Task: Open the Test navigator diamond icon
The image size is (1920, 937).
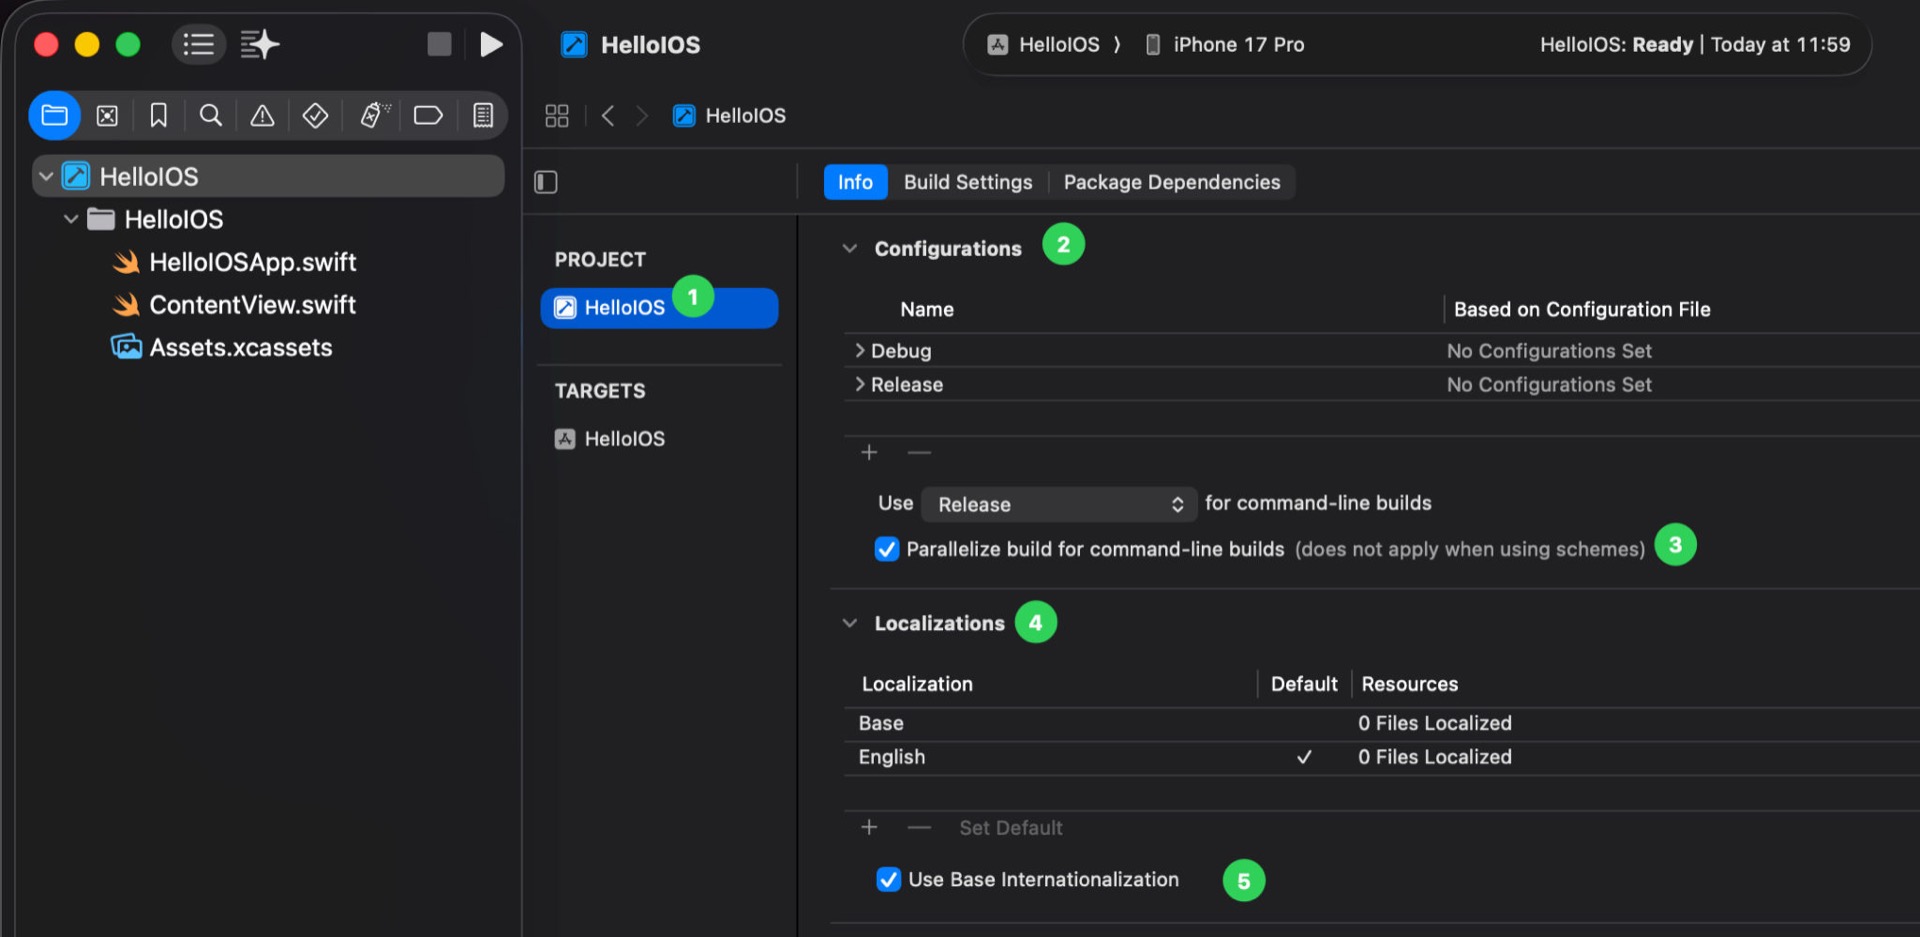Action: (315, 116)
